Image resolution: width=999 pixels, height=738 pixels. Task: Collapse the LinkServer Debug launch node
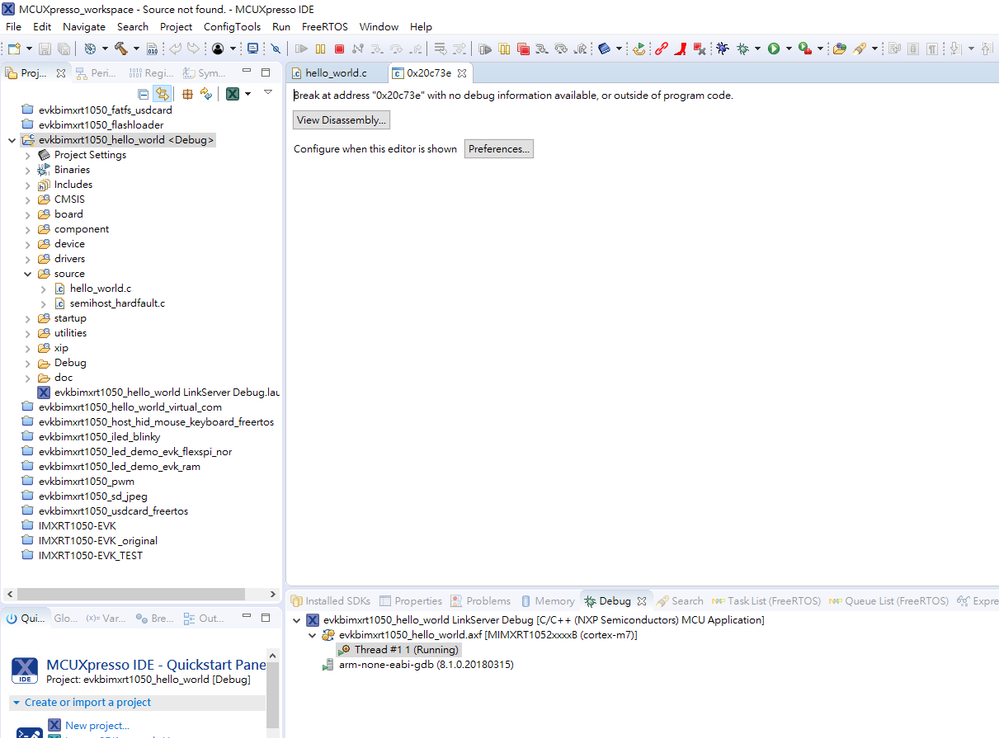pos(296,620)
